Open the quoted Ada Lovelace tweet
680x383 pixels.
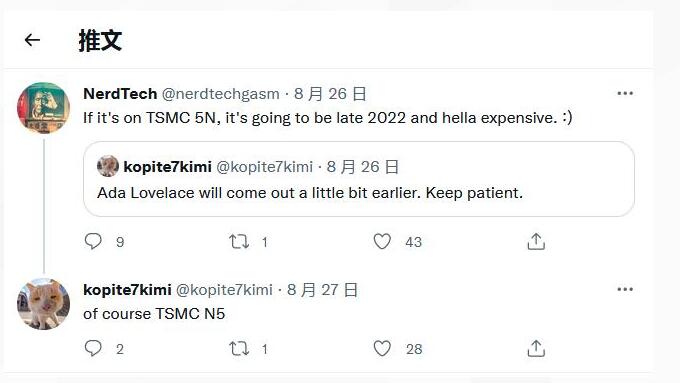(x=359, y=179)
